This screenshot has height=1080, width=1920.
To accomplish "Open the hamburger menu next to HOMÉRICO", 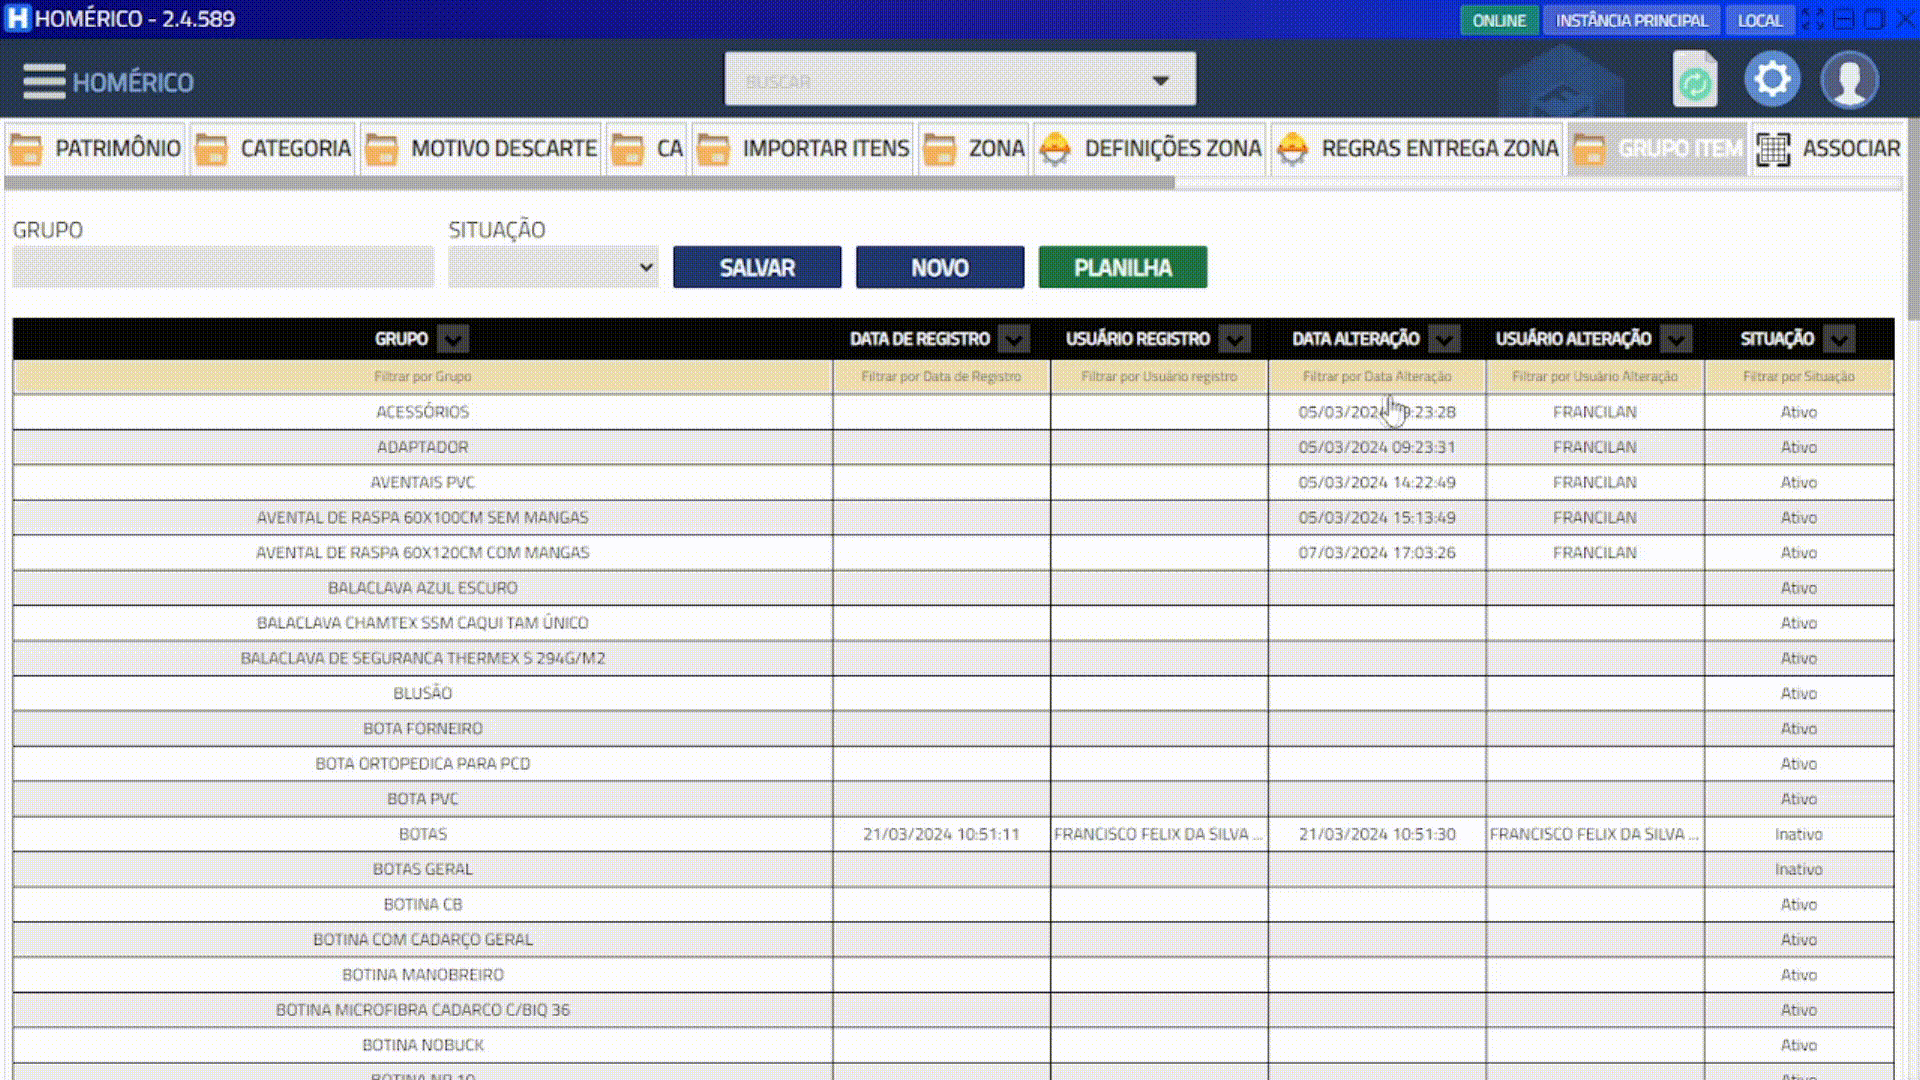I will [x=43, y=81].
